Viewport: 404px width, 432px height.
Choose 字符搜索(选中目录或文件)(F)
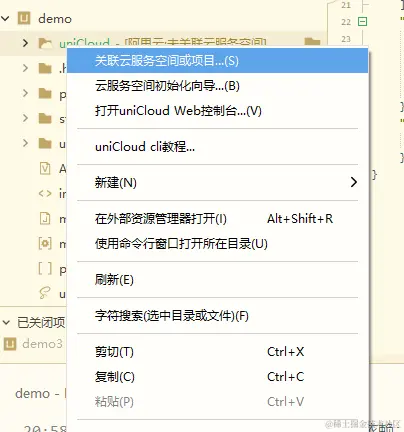click(218, 315)
